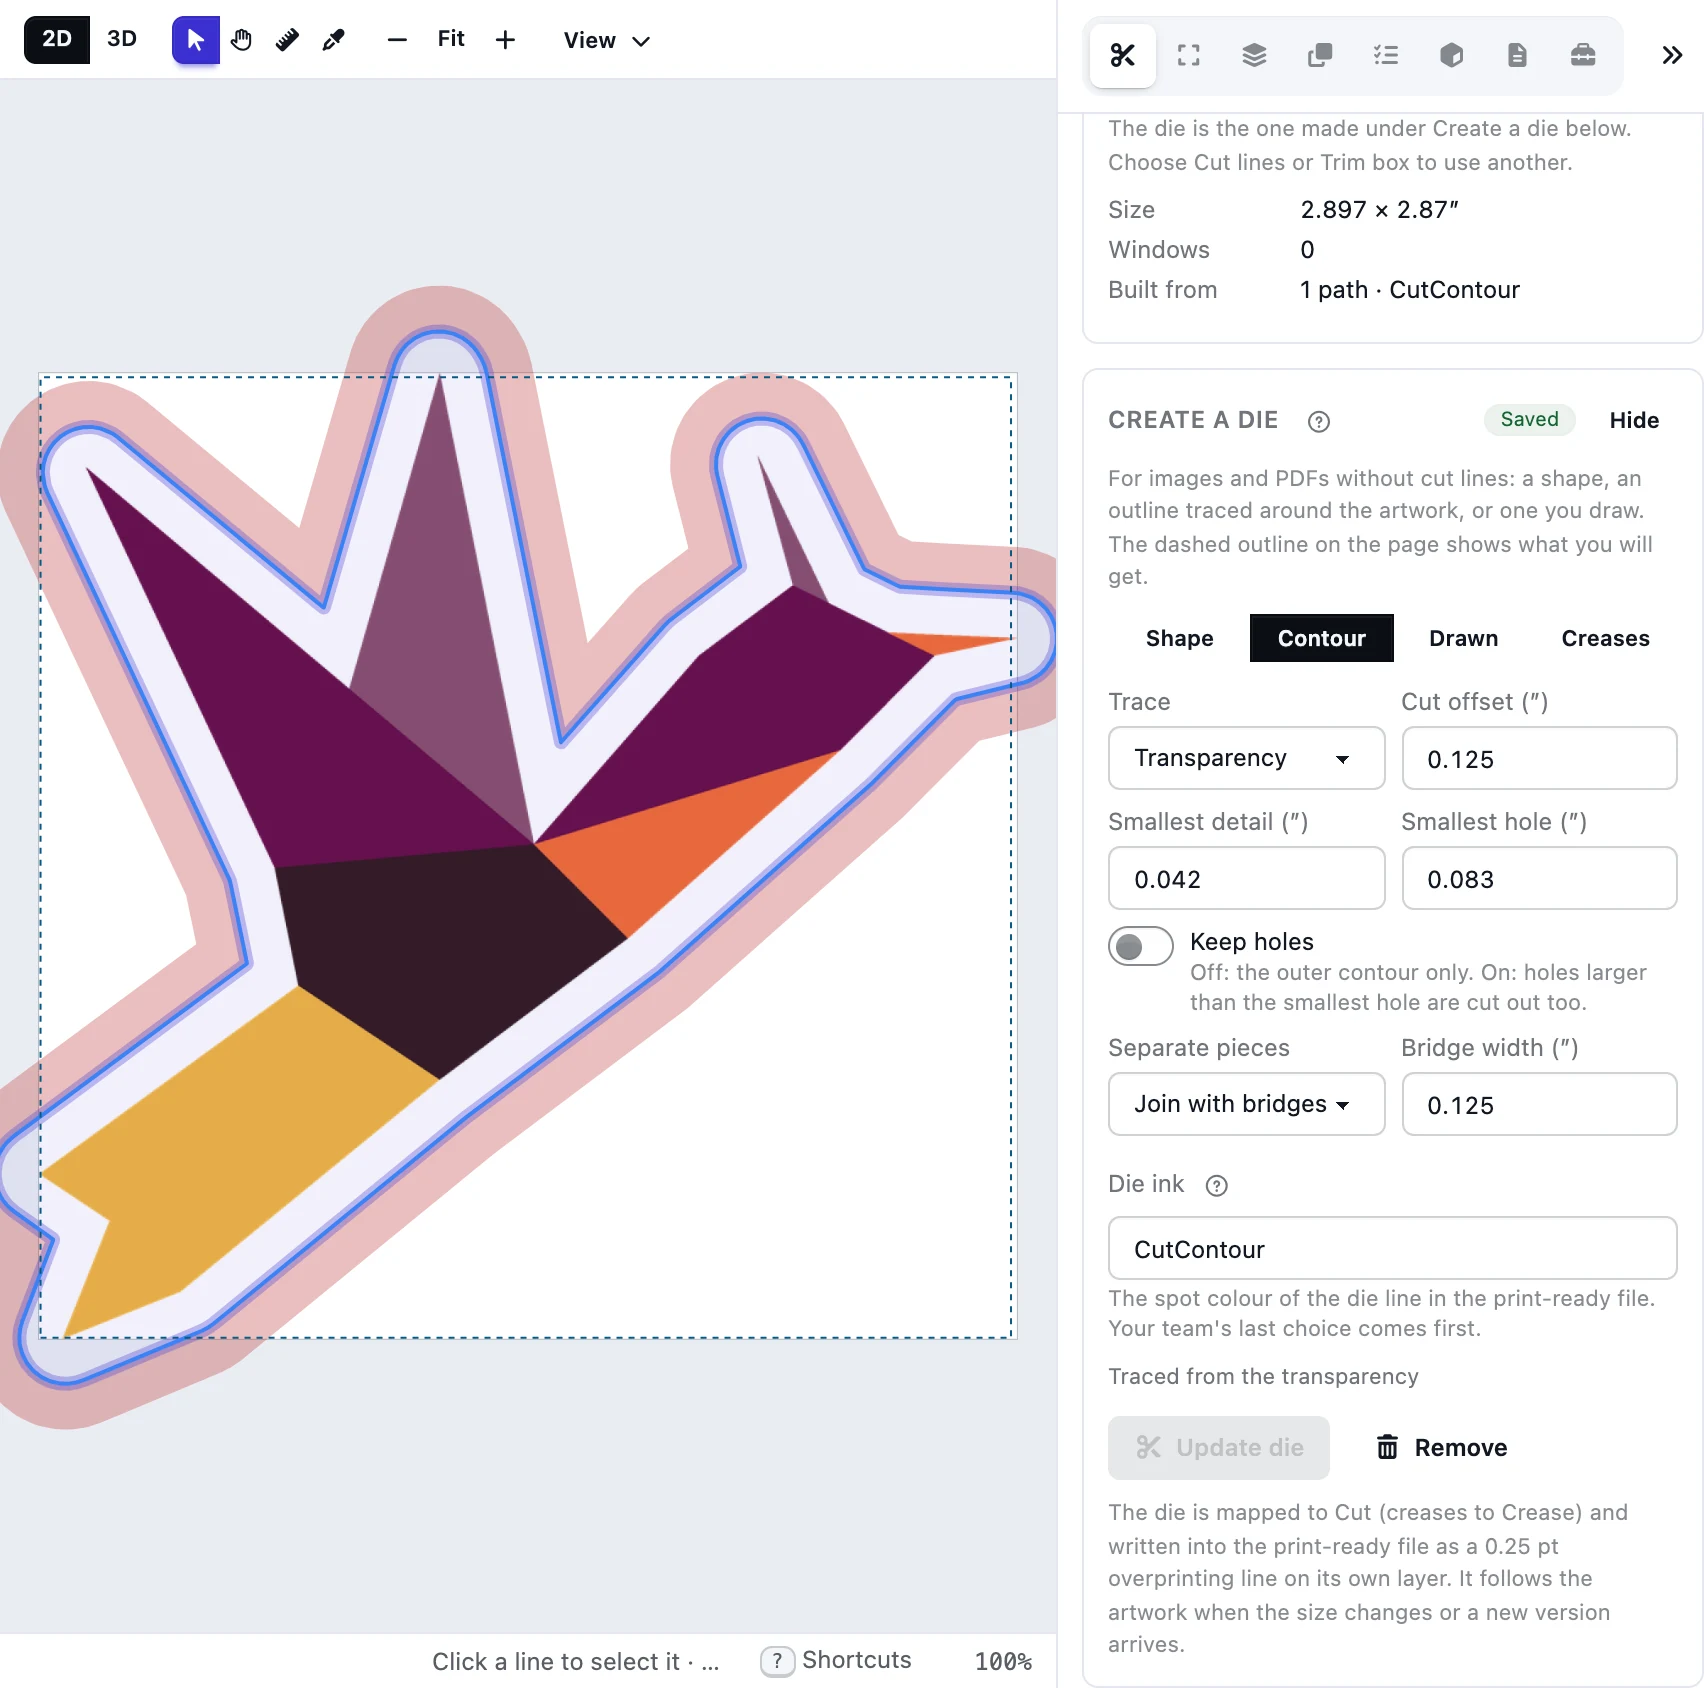Viewport: 1704px width, 1688px height.
Task: Zoom in with the plus icon
Action: (x=505, y=40)
